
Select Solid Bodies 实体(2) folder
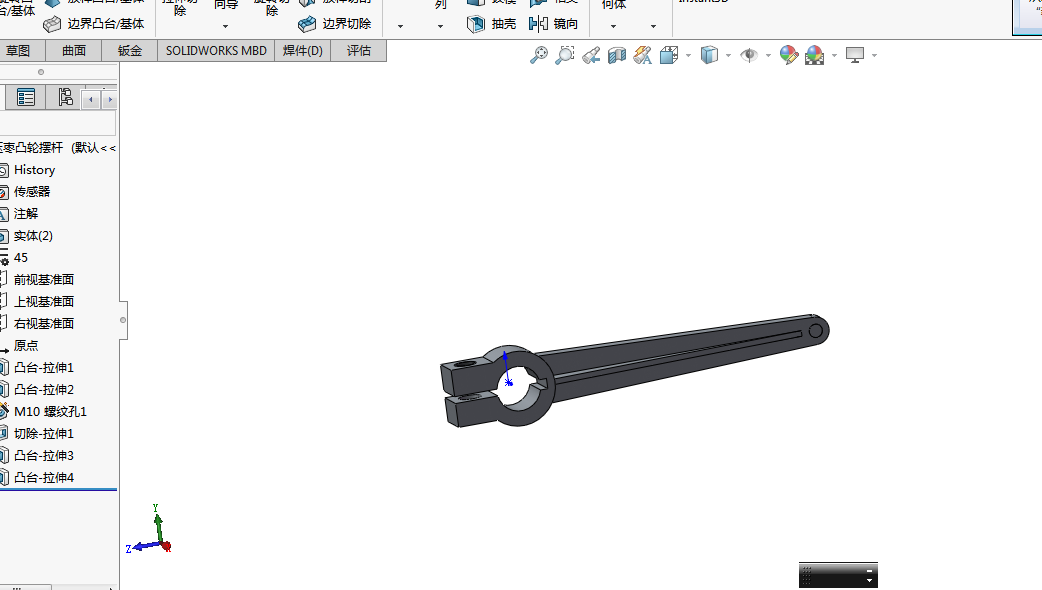coord(33,236)
